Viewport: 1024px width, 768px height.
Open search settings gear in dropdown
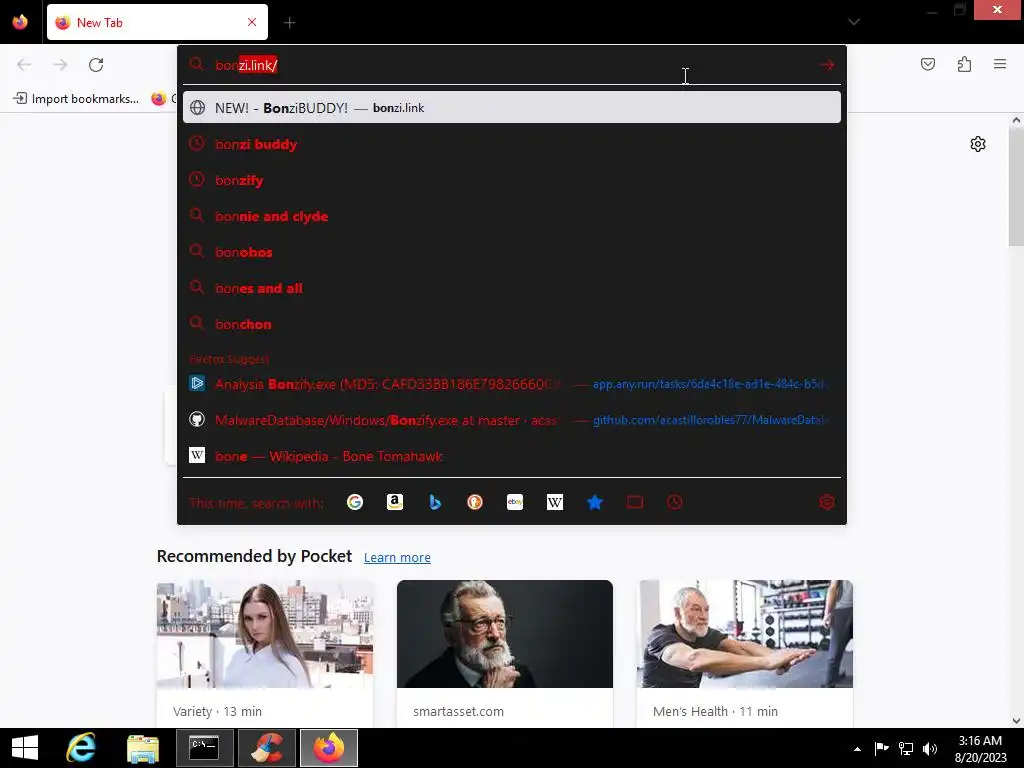[827, 502]
